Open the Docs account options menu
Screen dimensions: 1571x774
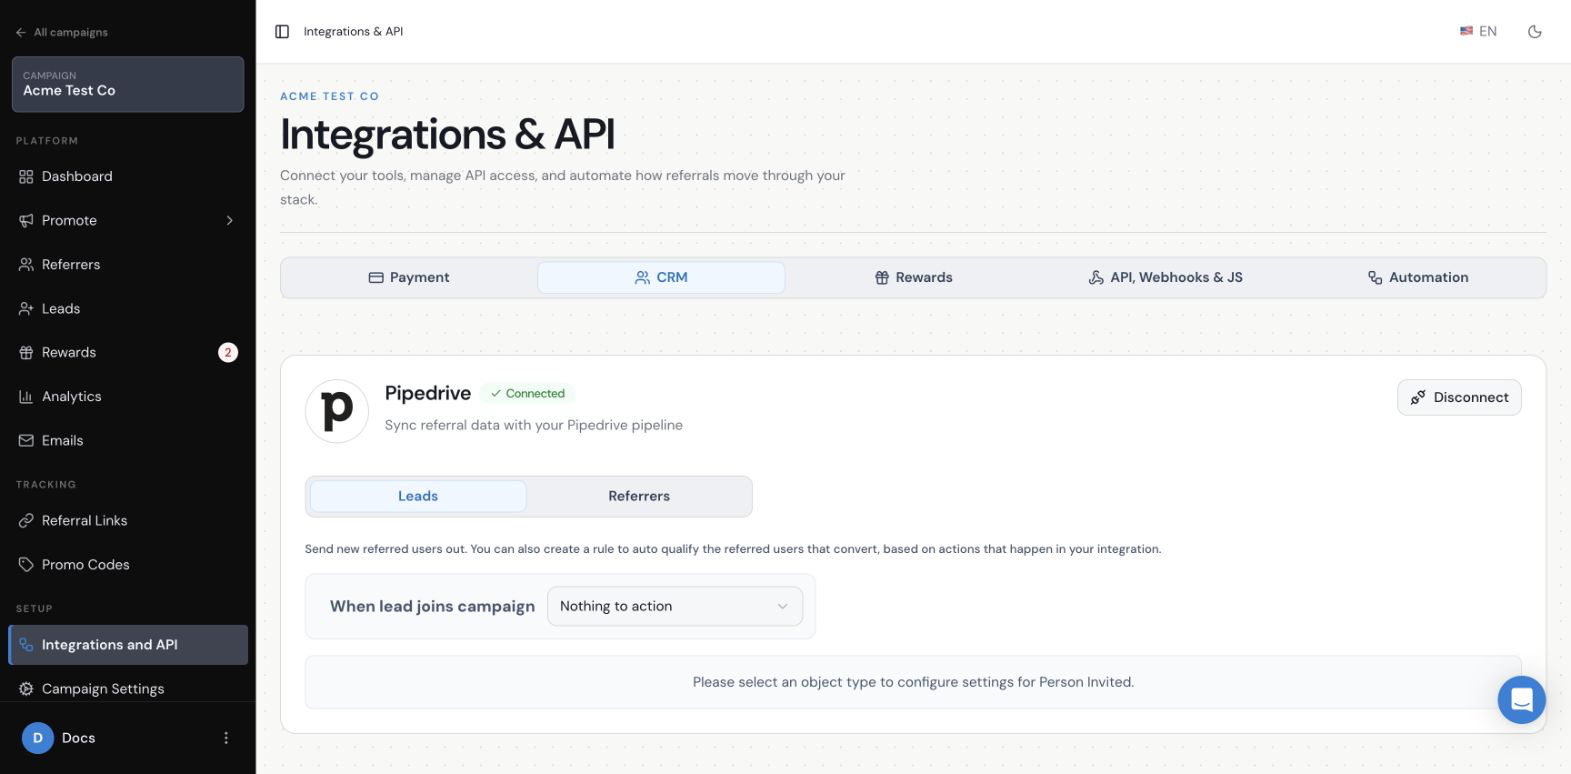coord(226,738)
